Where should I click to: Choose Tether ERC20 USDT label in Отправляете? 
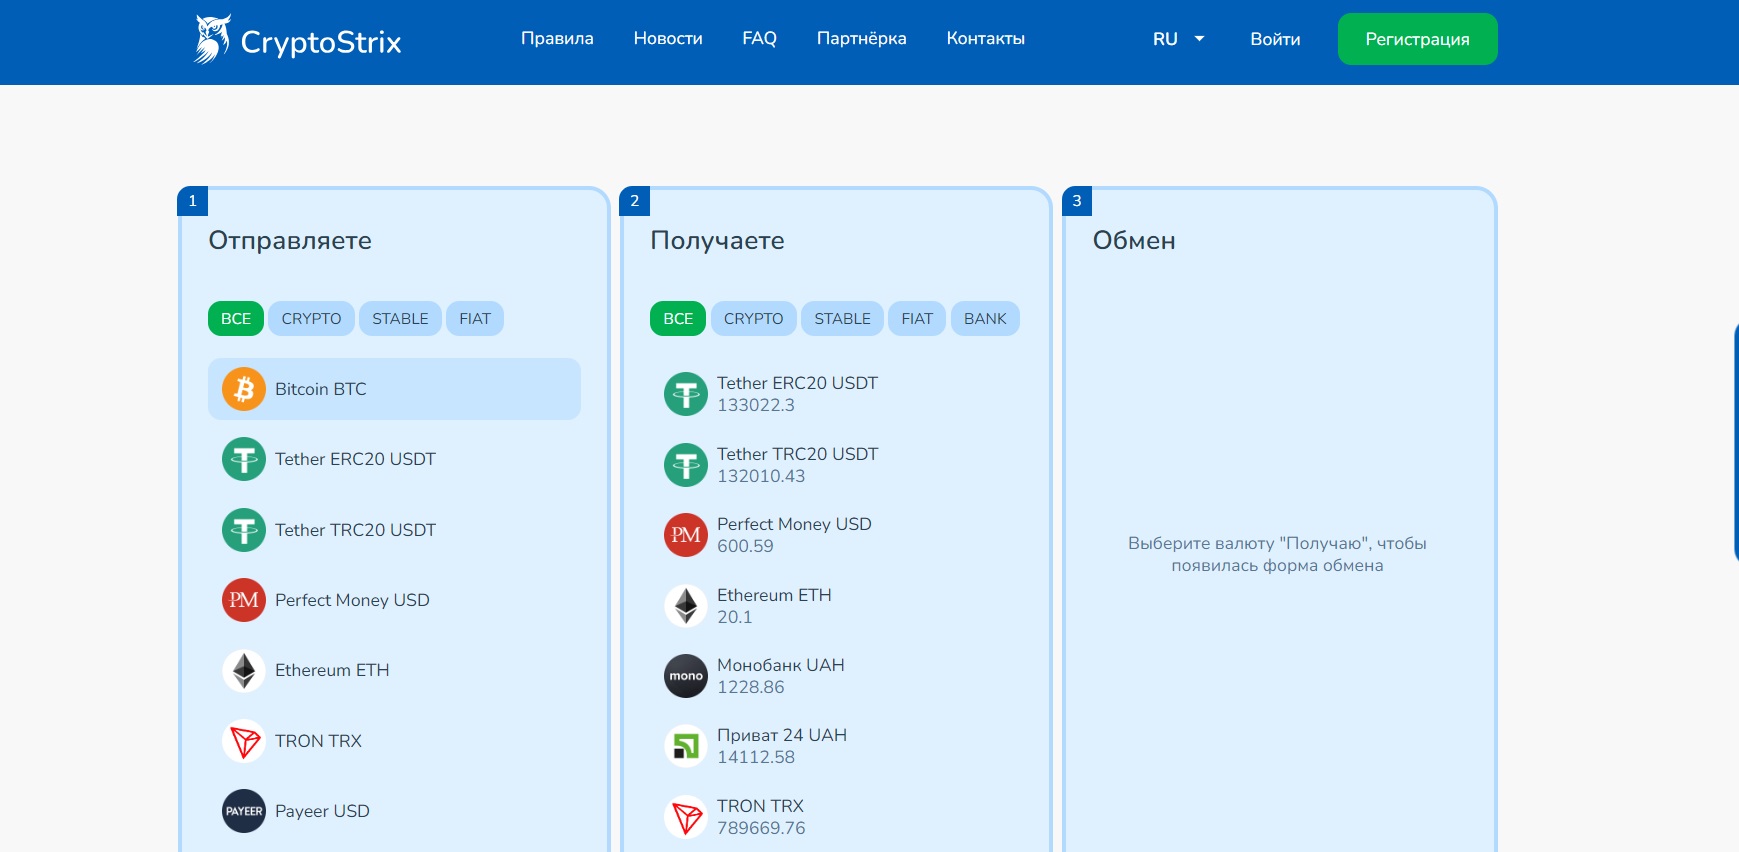coord(355,459)
